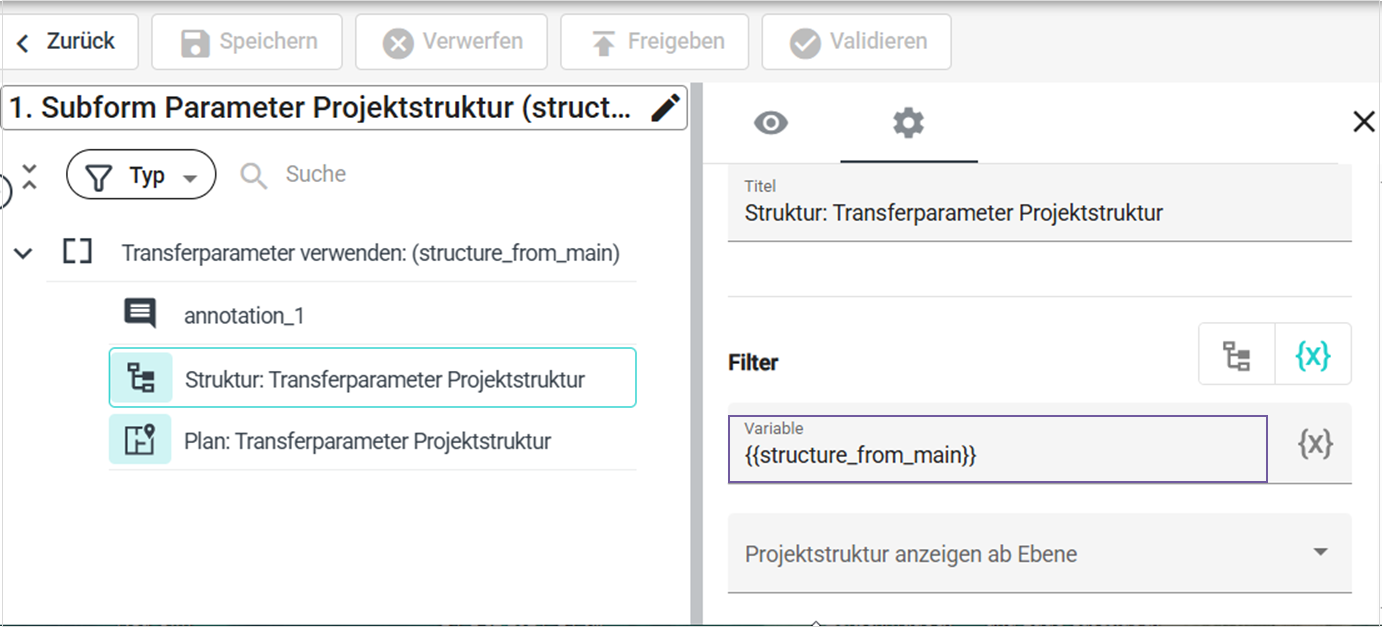Select the structure tree filter mode icon
Screen dimensions: 1382x627
[1237, 355]
